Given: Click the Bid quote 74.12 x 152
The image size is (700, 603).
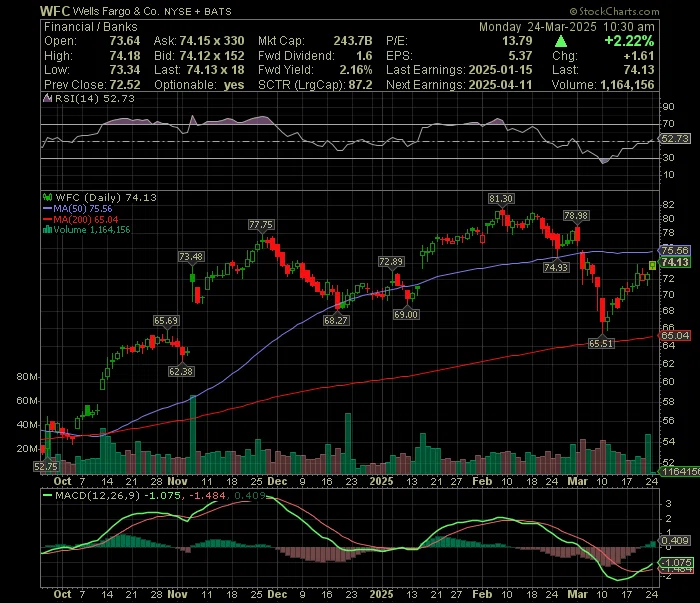Looking at the screenshot, I should pyautogui.click(x=212, y=56).
